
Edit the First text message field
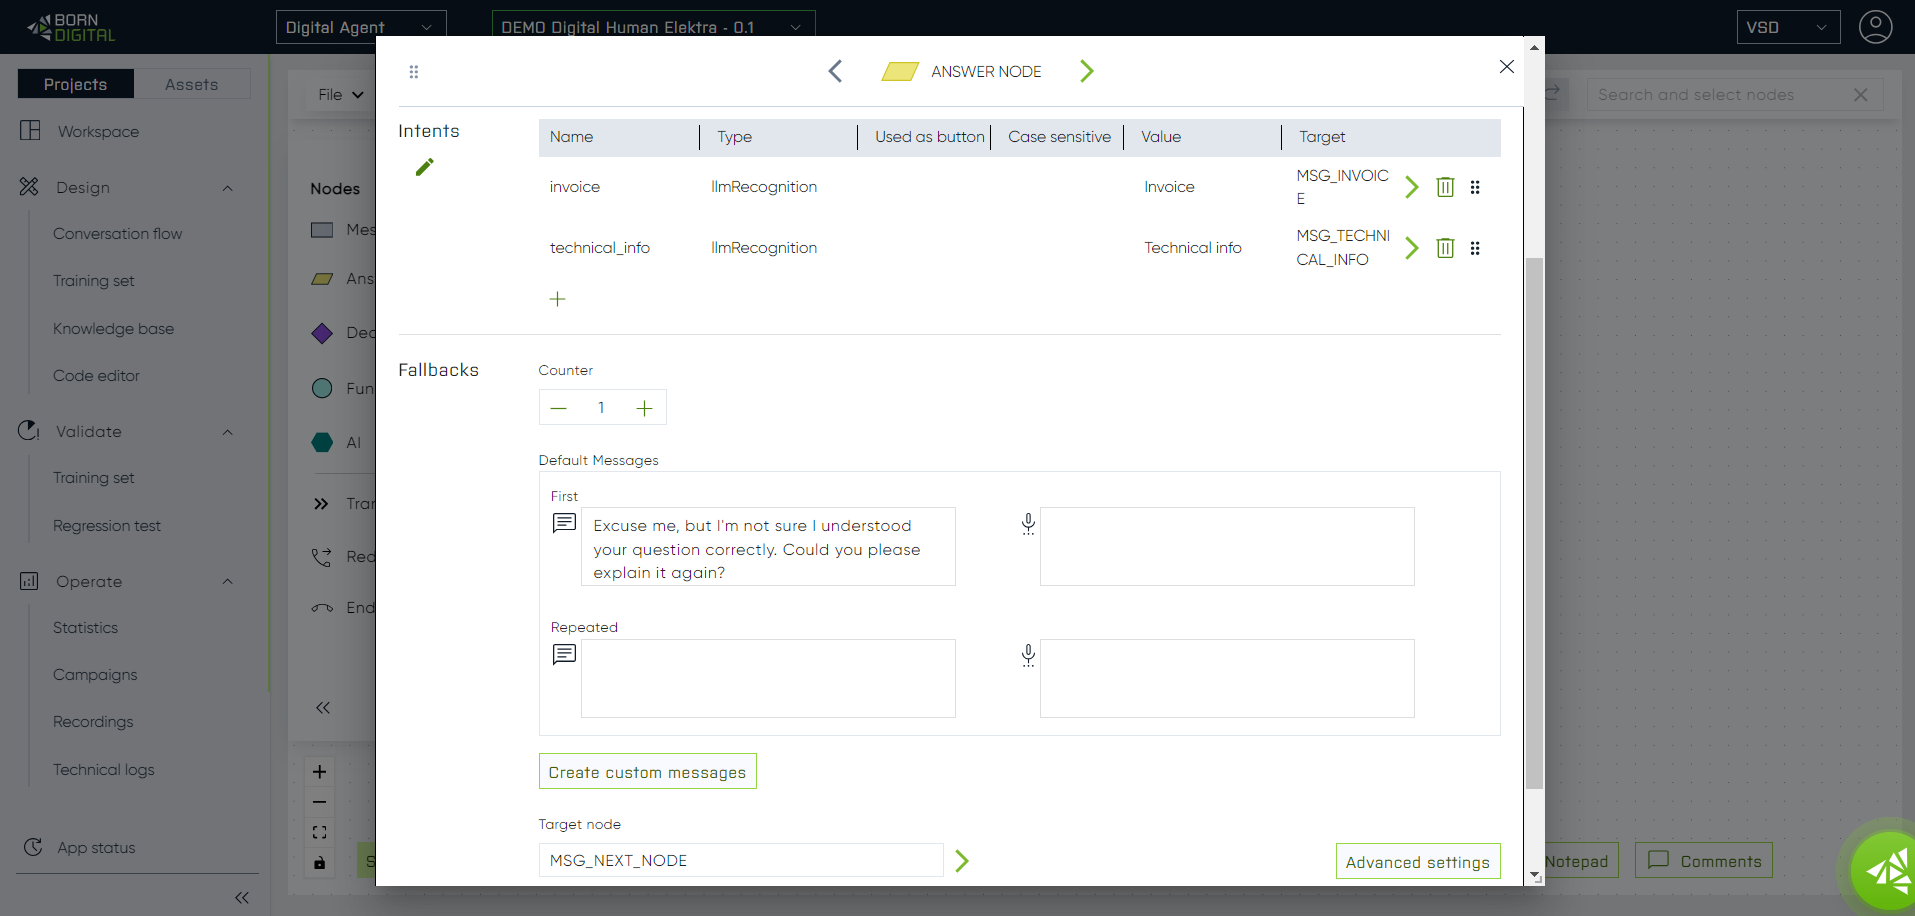[x=768, y=547]
